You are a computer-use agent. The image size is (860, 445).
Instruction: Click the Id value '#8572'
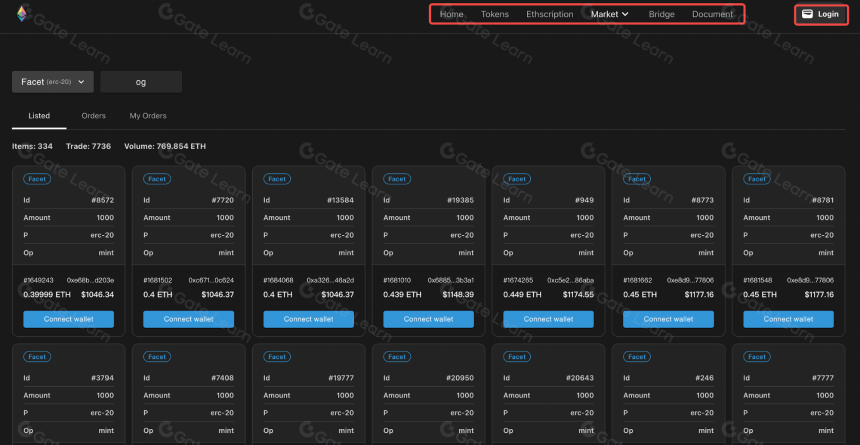pyautogui.click(x=102, y=200)
